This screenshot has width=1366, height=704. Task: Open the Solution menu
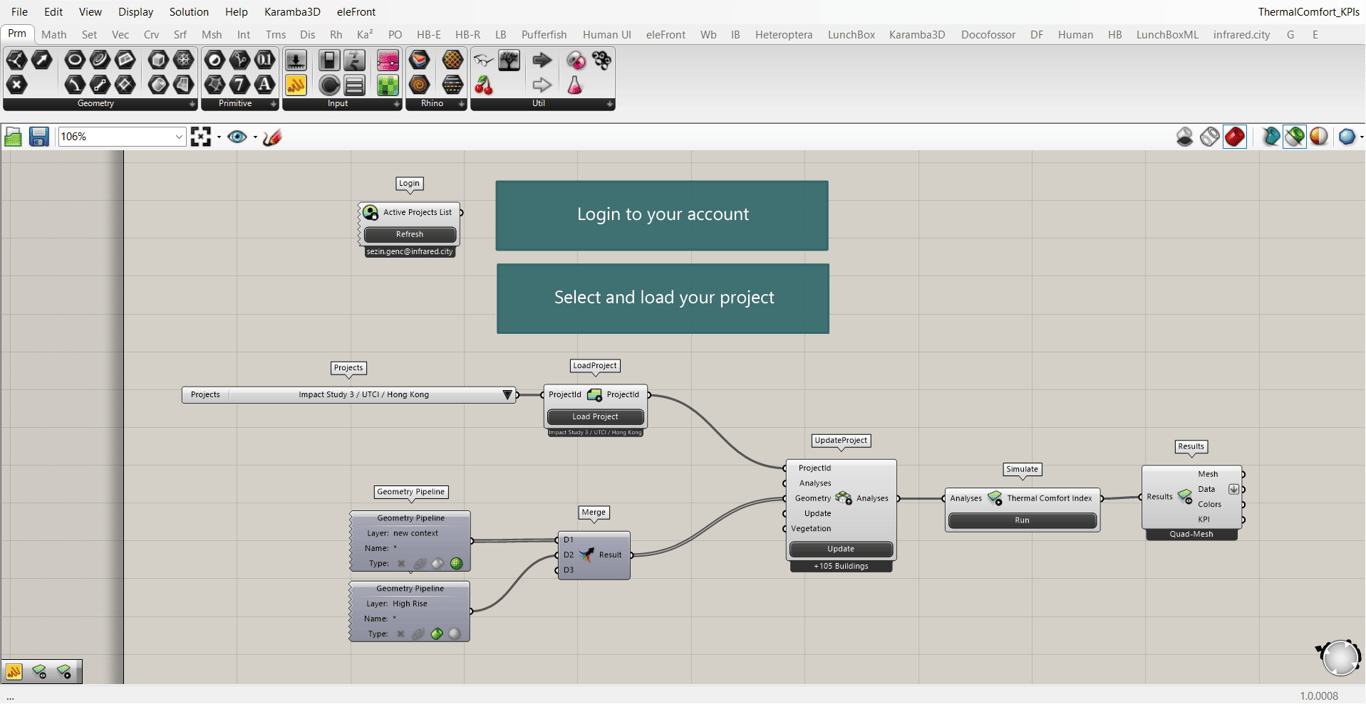[189, 12]
